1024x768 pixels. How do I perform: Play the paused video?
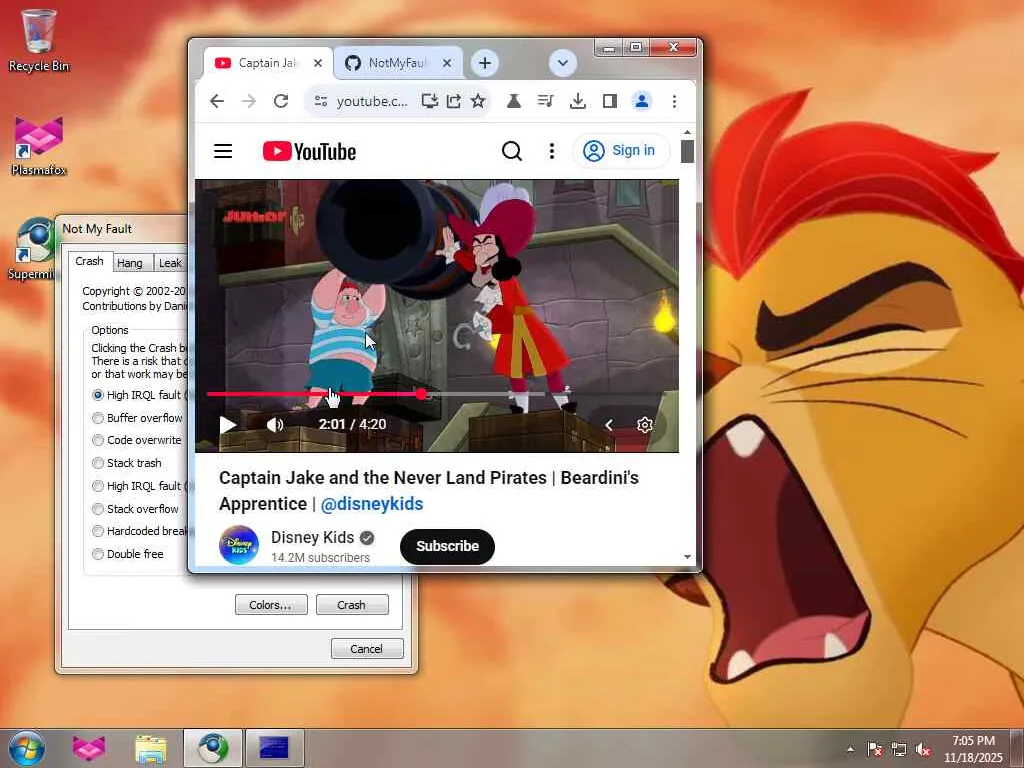tap(227, 425)
